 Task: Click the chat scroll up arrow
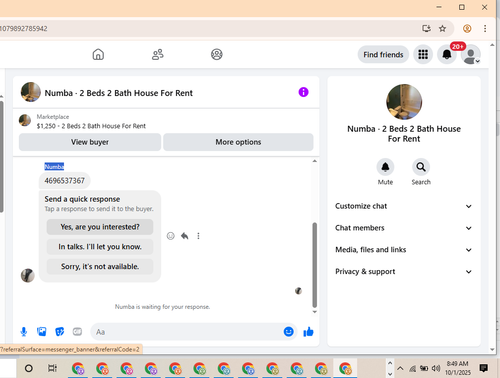tap(314, 161)
